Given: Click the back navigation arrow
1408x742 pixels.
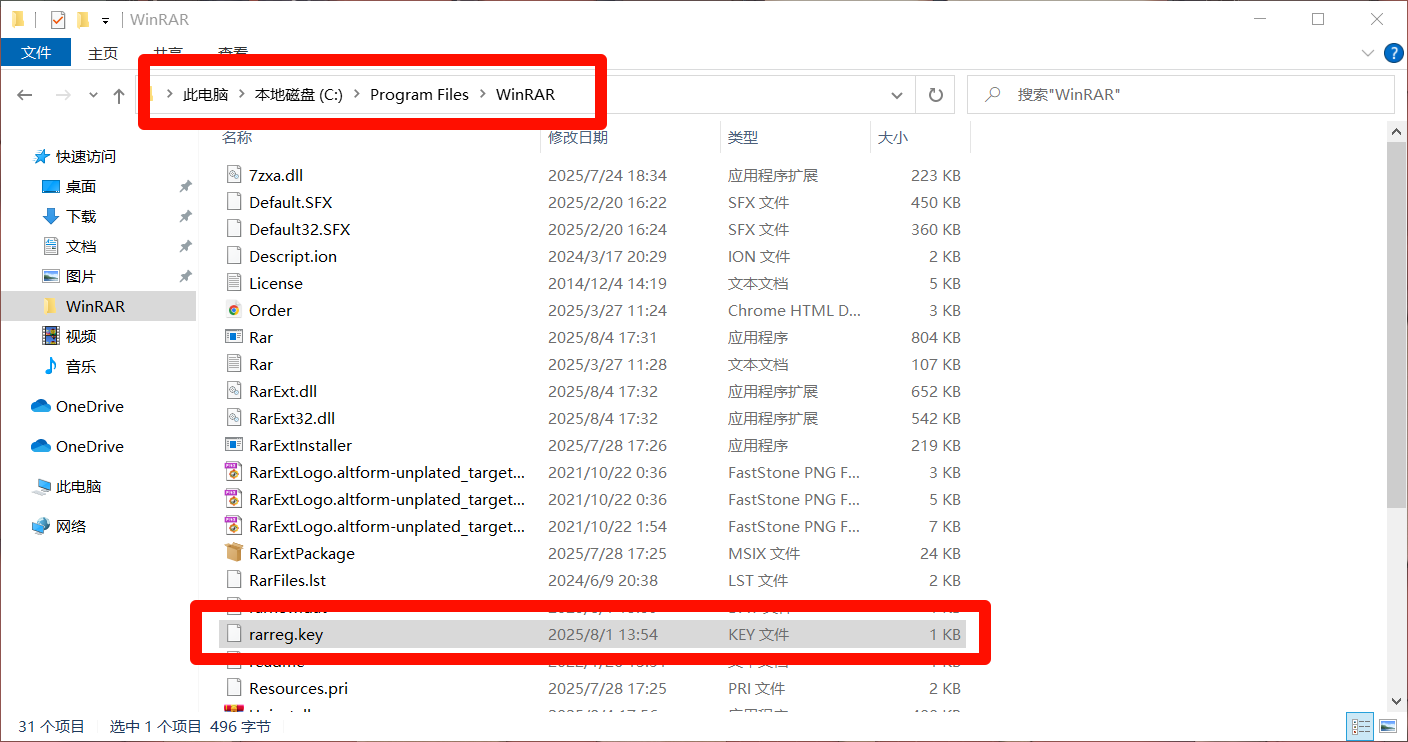Looking at the screenshot, I should click(25, 95).
